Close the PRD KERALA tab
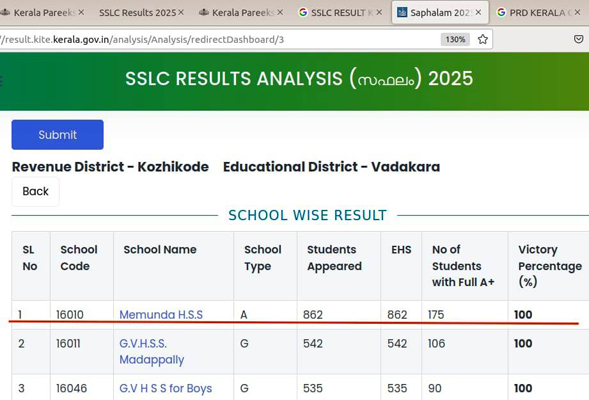589x400 pixels. 577,12
